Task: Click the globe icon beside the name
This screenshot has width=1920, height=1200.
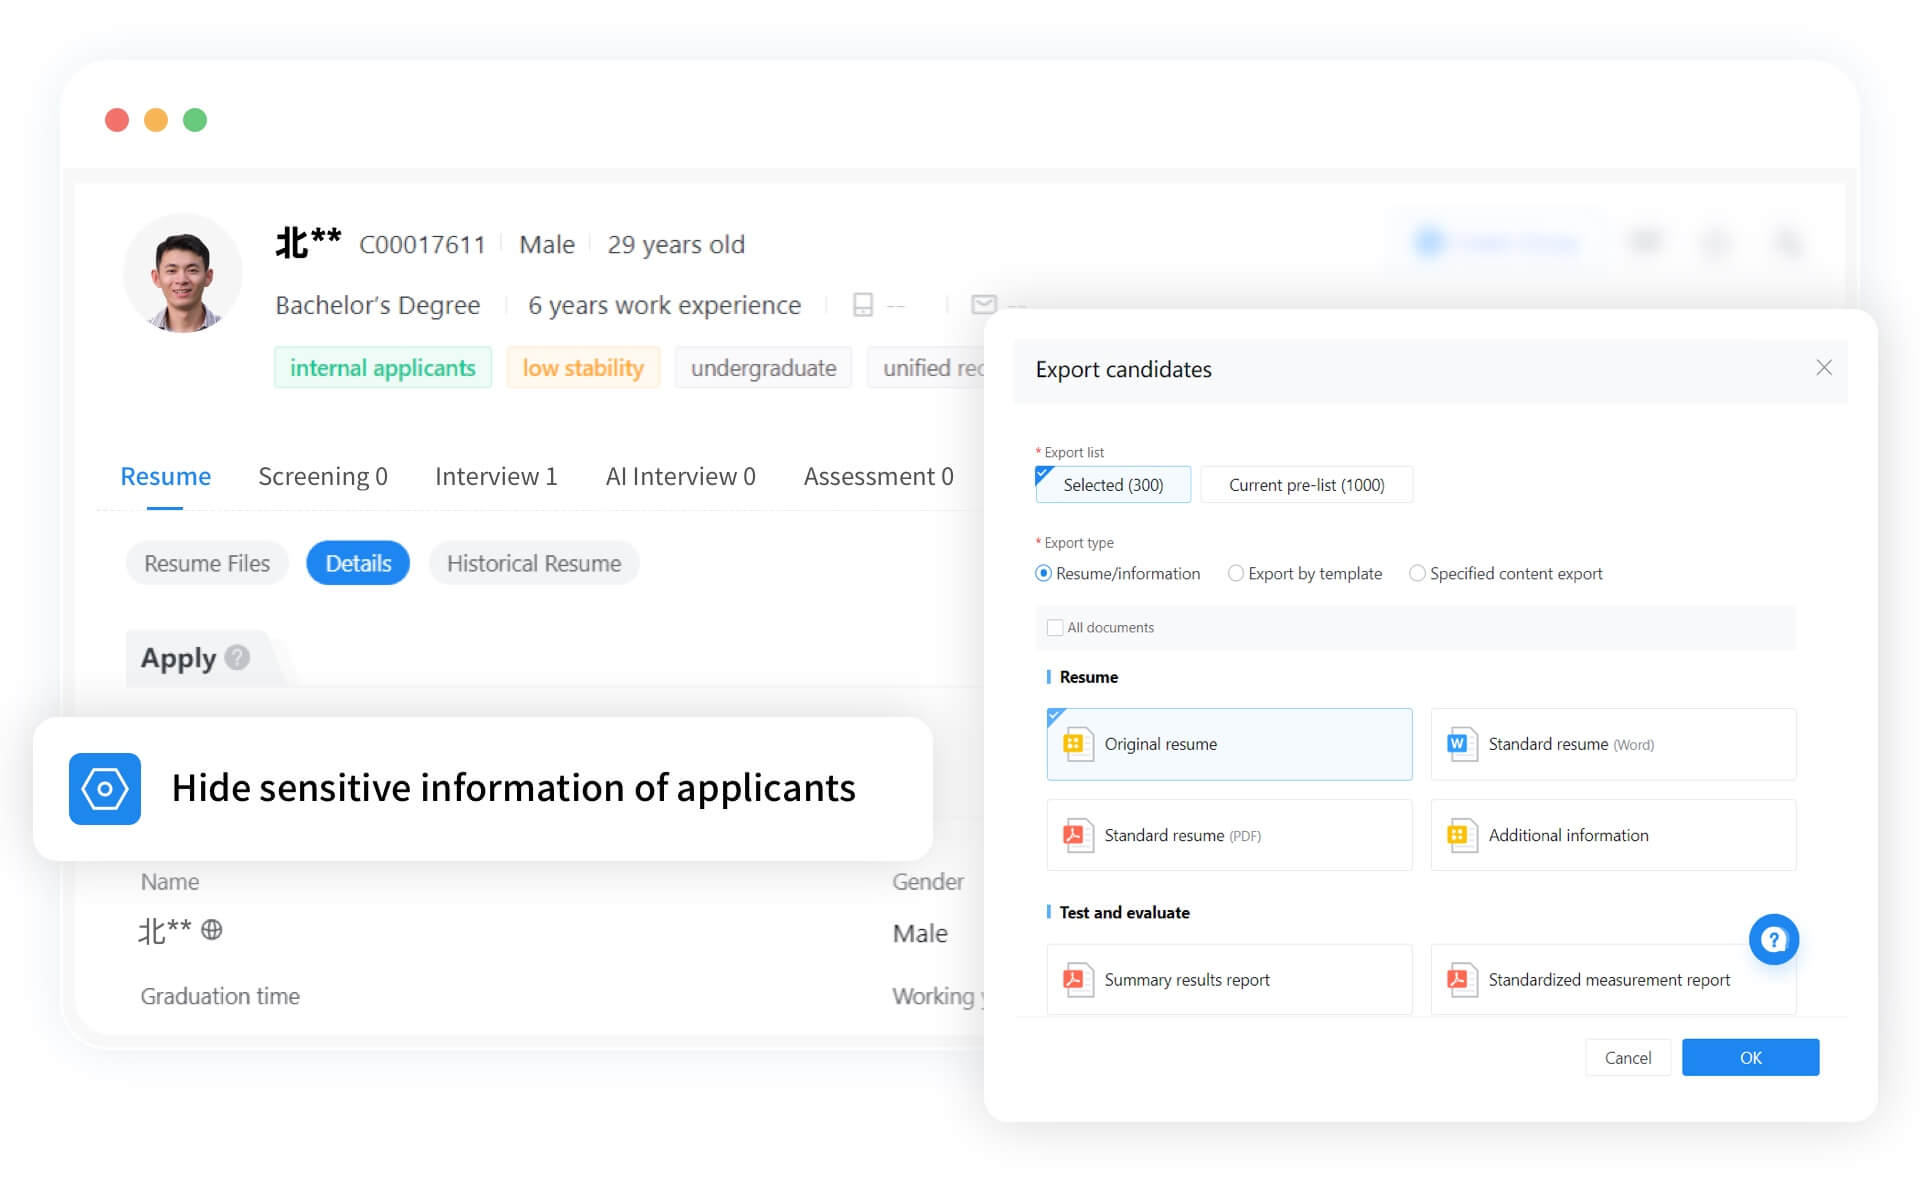Action: [211, 930]
